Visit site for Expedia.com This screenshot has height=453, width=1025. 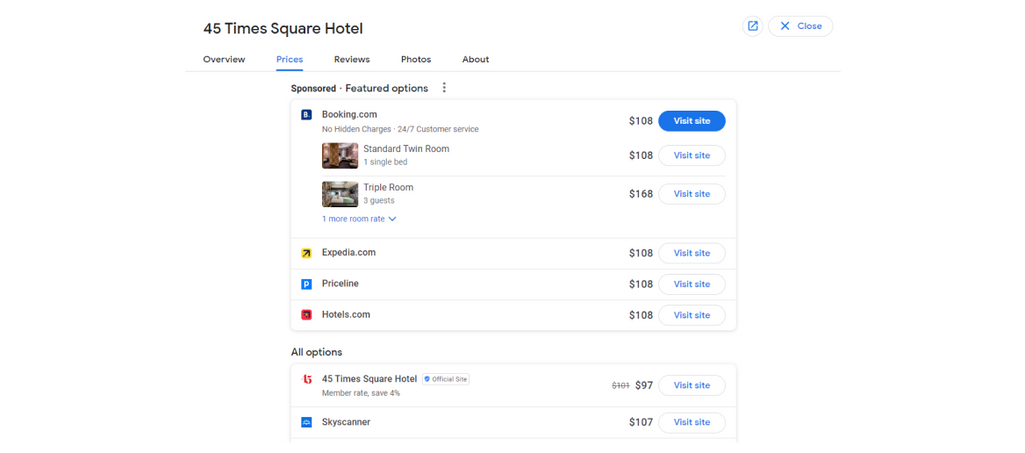(692, 253)
